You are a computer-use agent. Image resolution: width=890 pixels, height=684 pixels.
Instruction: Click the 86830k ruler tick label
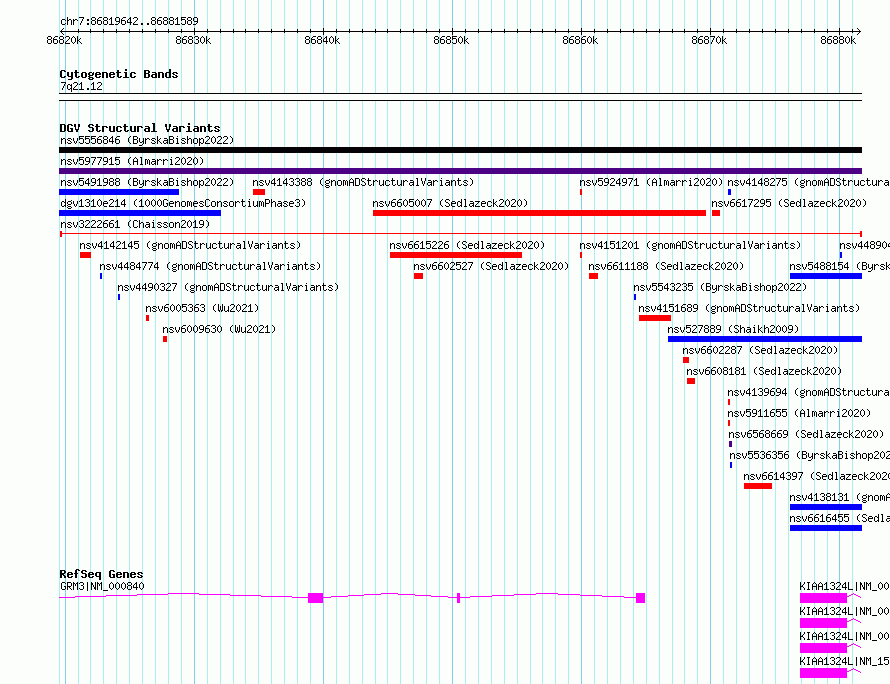(x=194, y=40)
